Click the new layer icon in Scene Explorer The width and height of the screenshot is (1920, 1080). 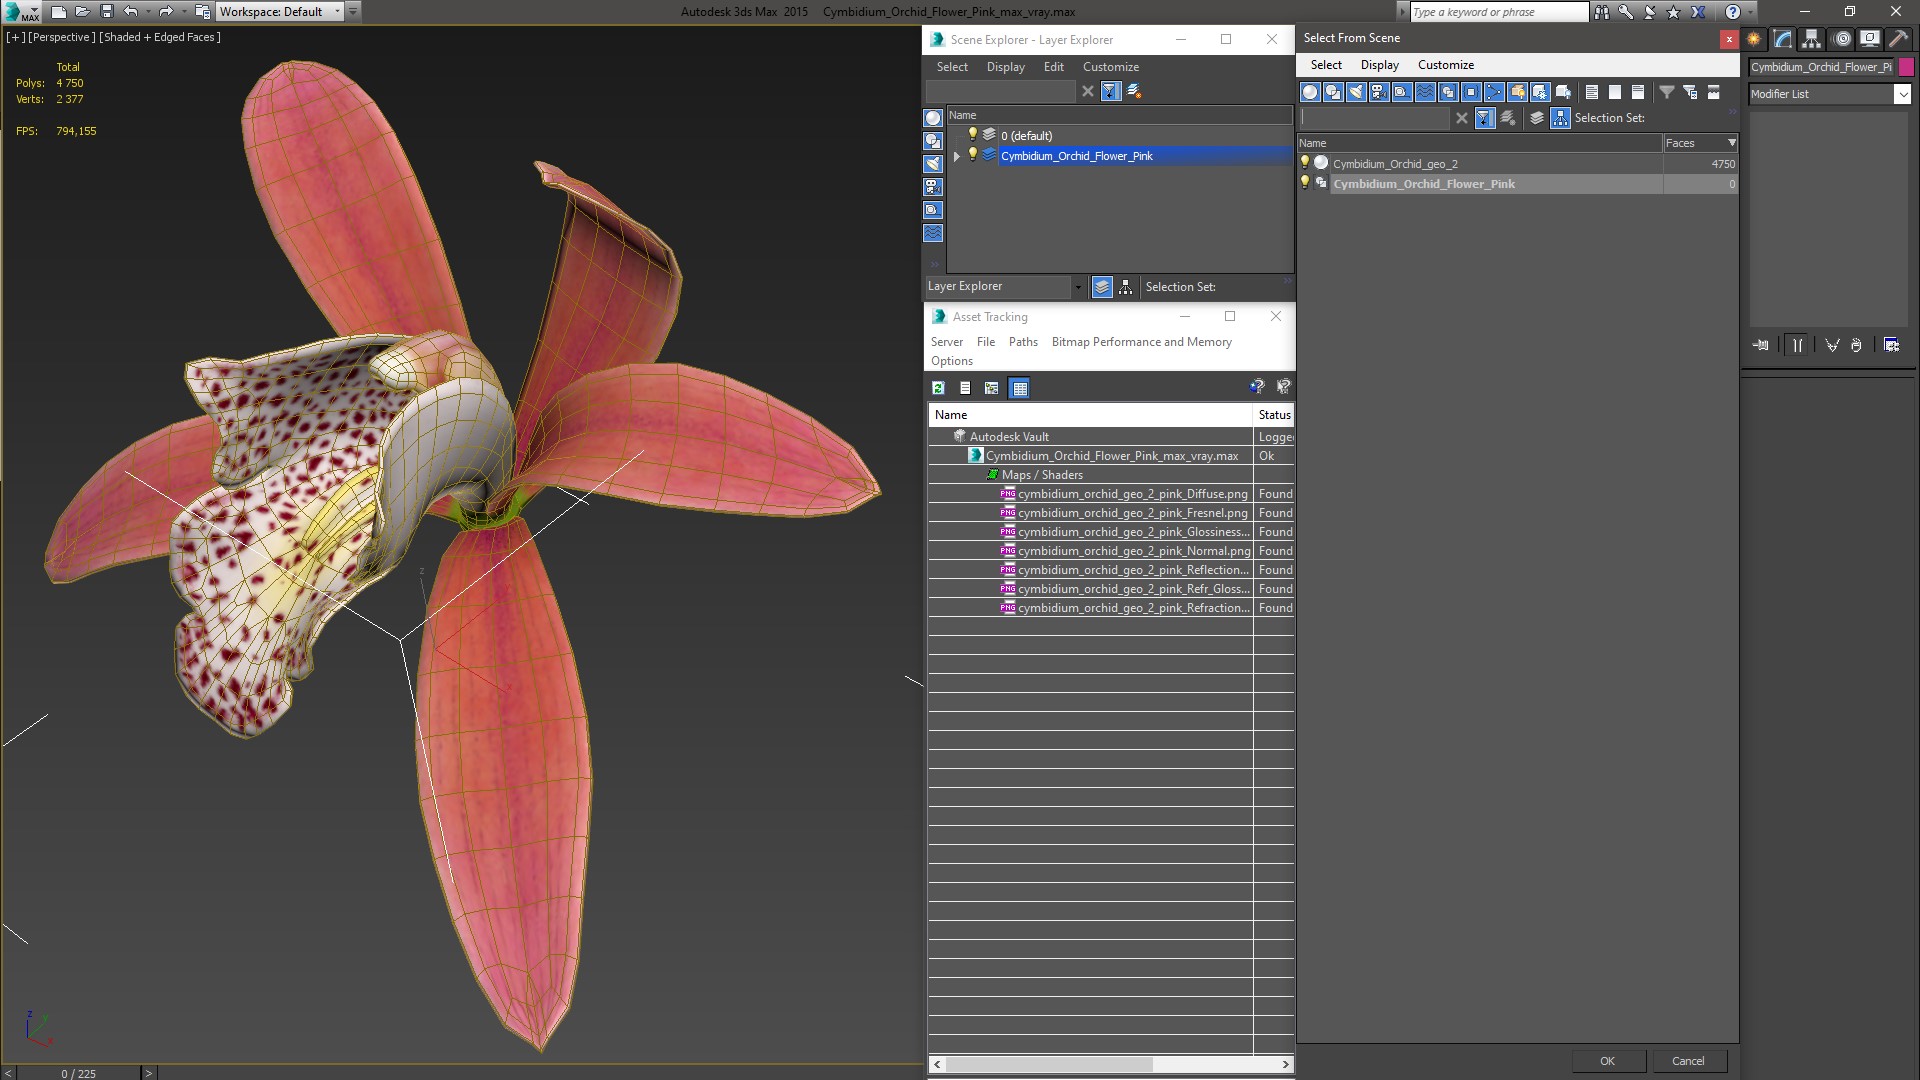(1134, 91)
